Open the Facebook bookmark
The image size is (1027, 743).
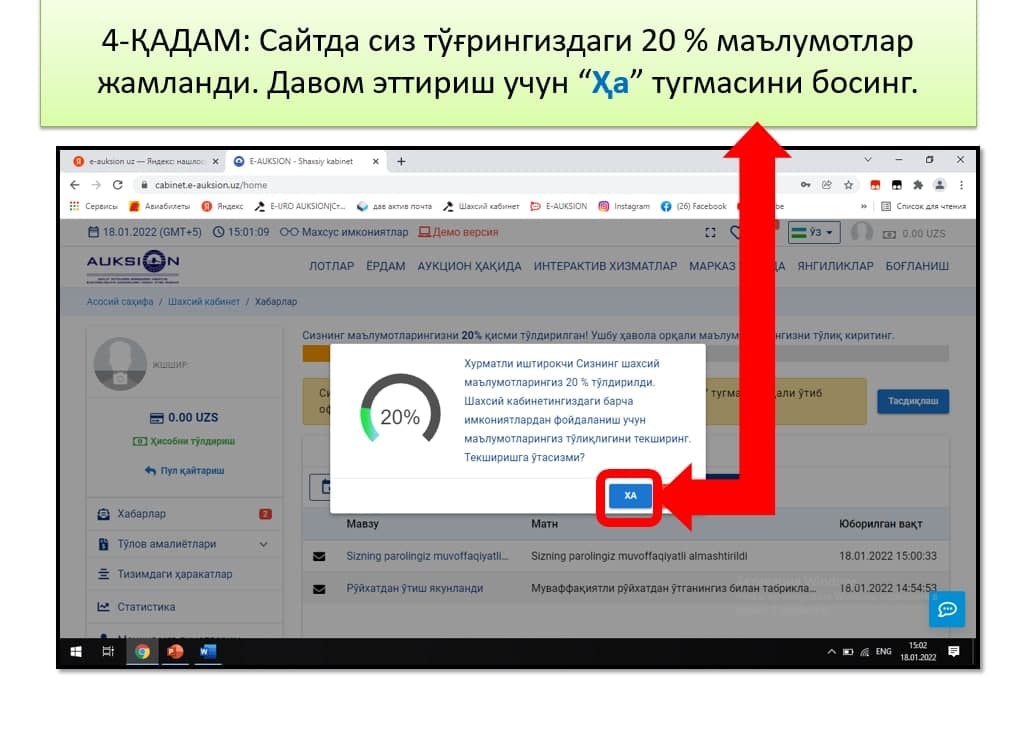[x=694, y=206]
